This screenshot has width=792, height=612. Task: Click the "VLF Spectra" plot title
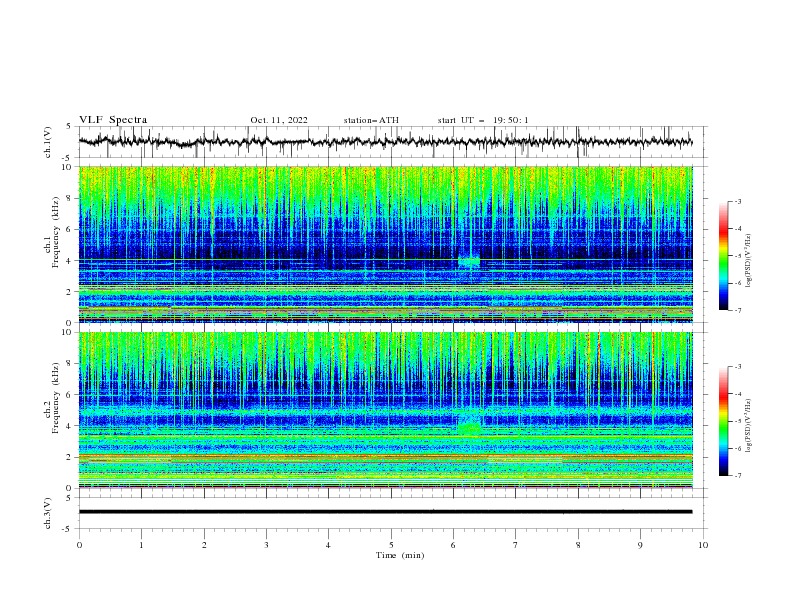coord(113,120)
